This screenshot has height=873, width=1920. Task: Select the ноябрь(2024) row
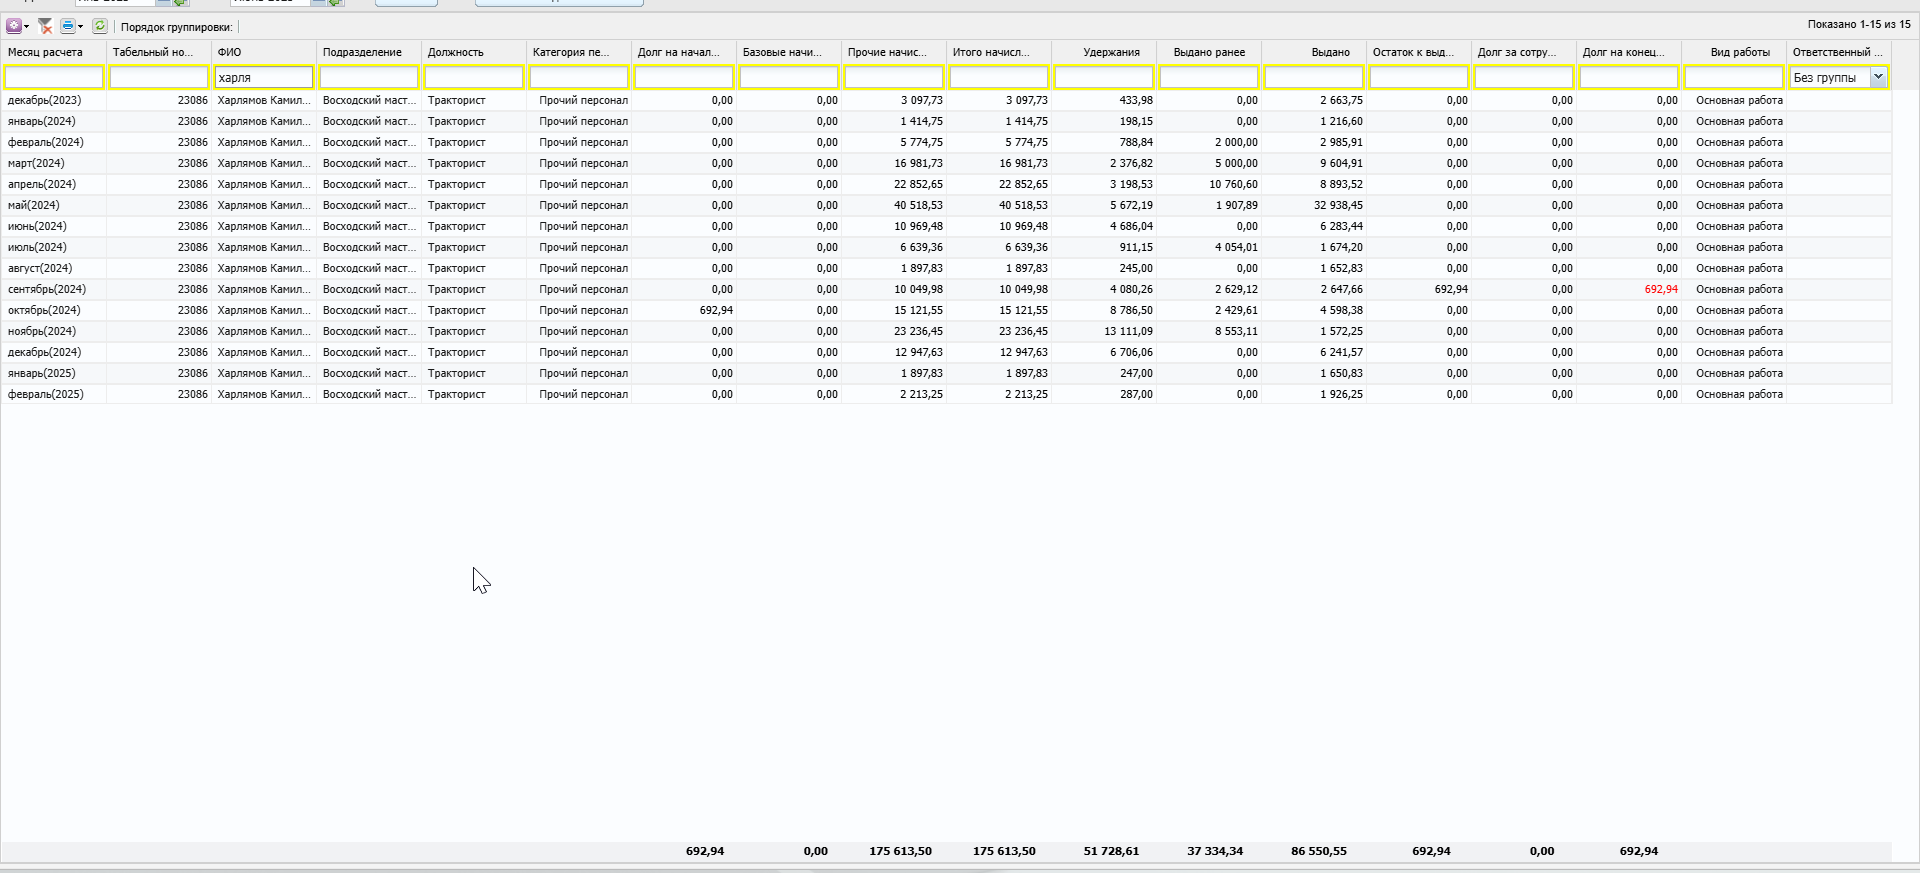[x=946, y=331]
